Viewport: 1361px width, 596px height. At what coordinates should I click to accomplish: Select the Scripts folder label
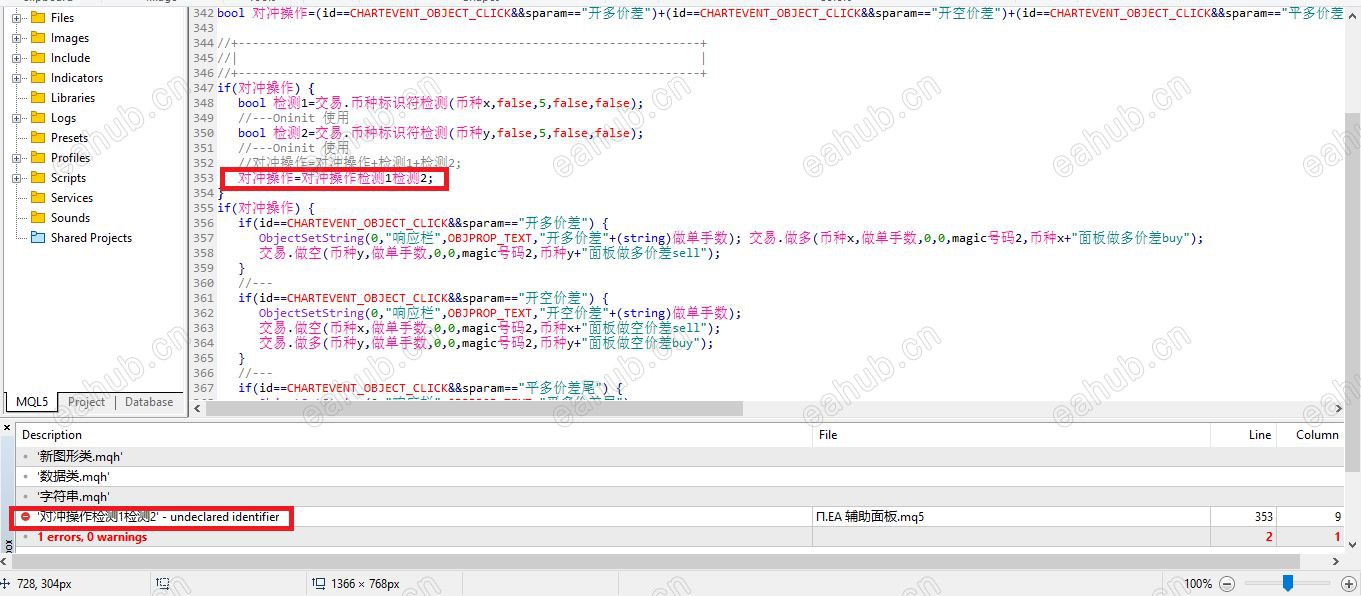68,178
